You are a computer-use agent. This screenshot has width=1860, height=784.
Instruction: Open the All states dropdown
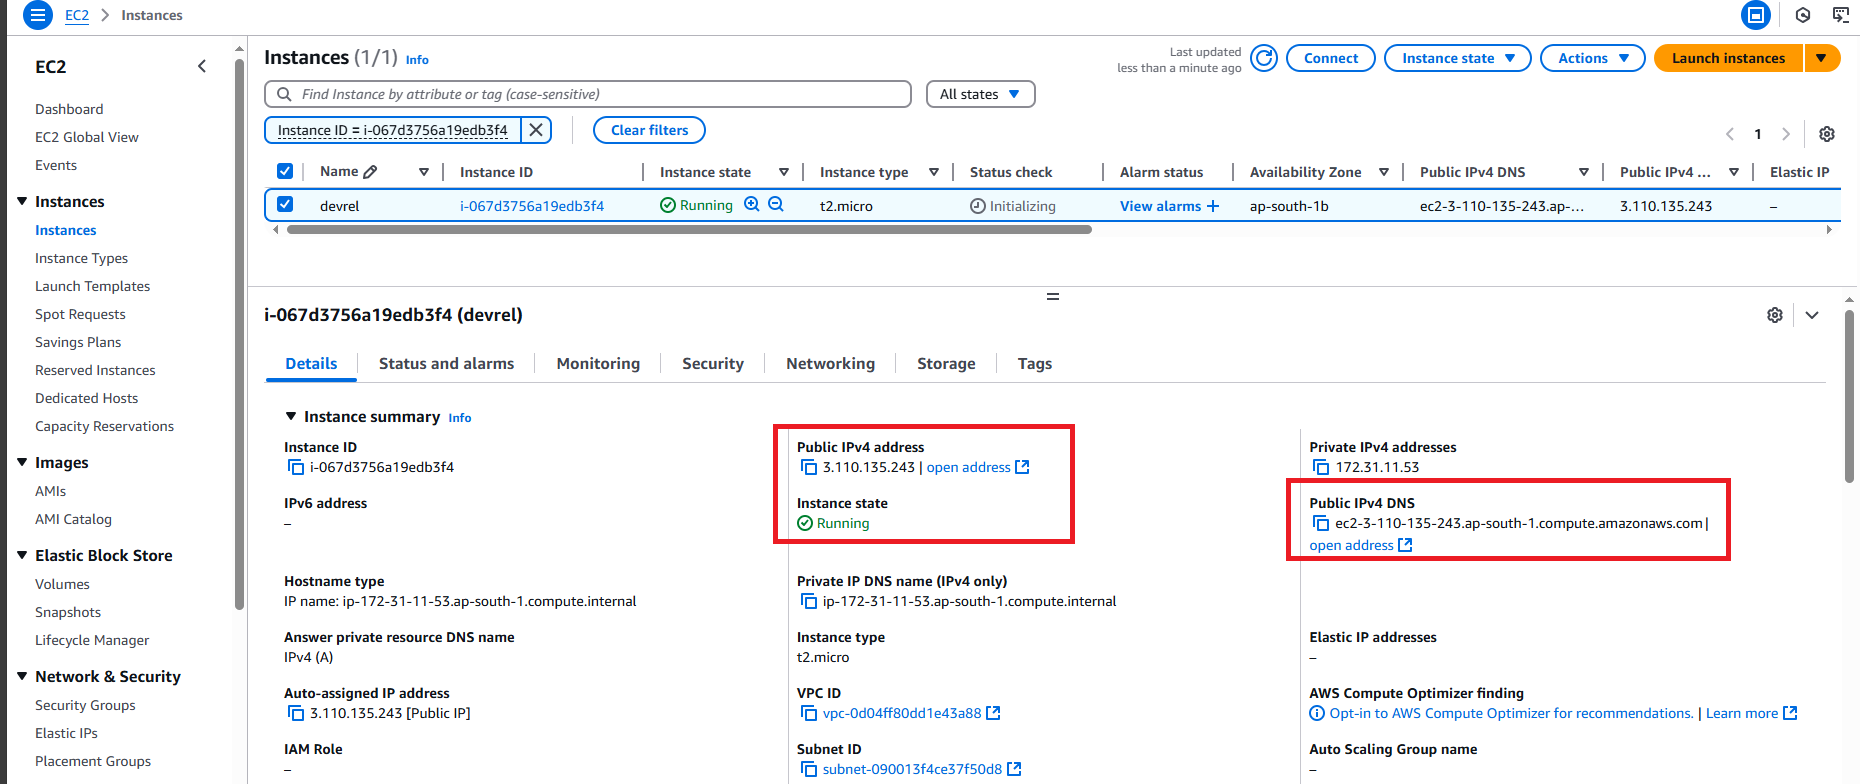coord(980,94)
